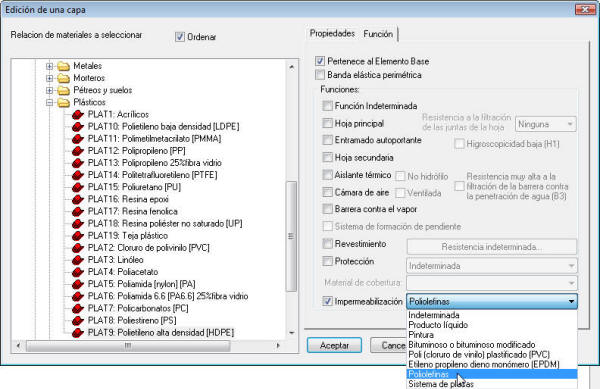Click the Morteros folder icon
Viewport: 600px width, 389px height.
[63, 78]
